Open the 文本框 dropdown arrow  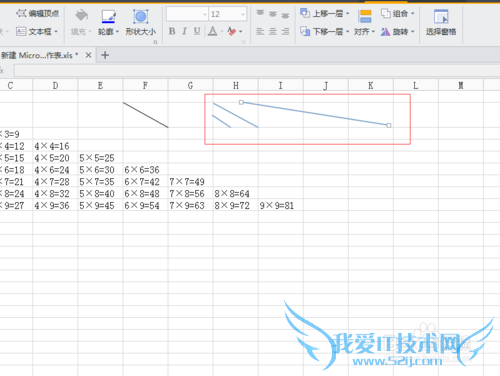(56, 32)
